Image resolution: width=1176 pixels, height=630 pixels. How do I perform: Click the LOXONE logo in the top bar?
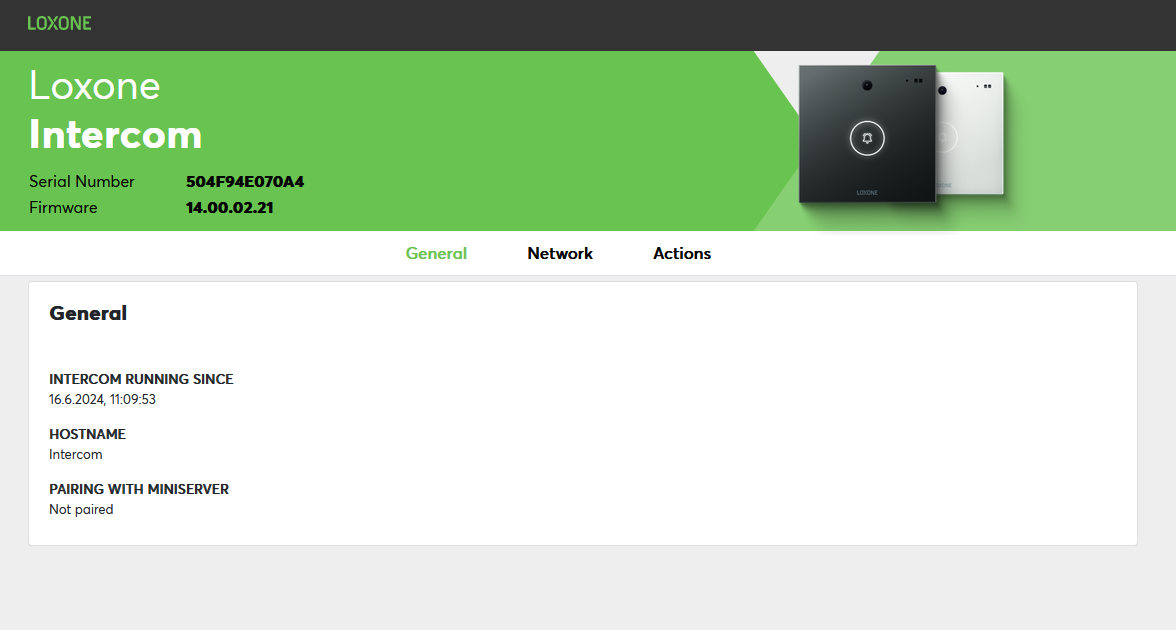[x=59, y=23]
